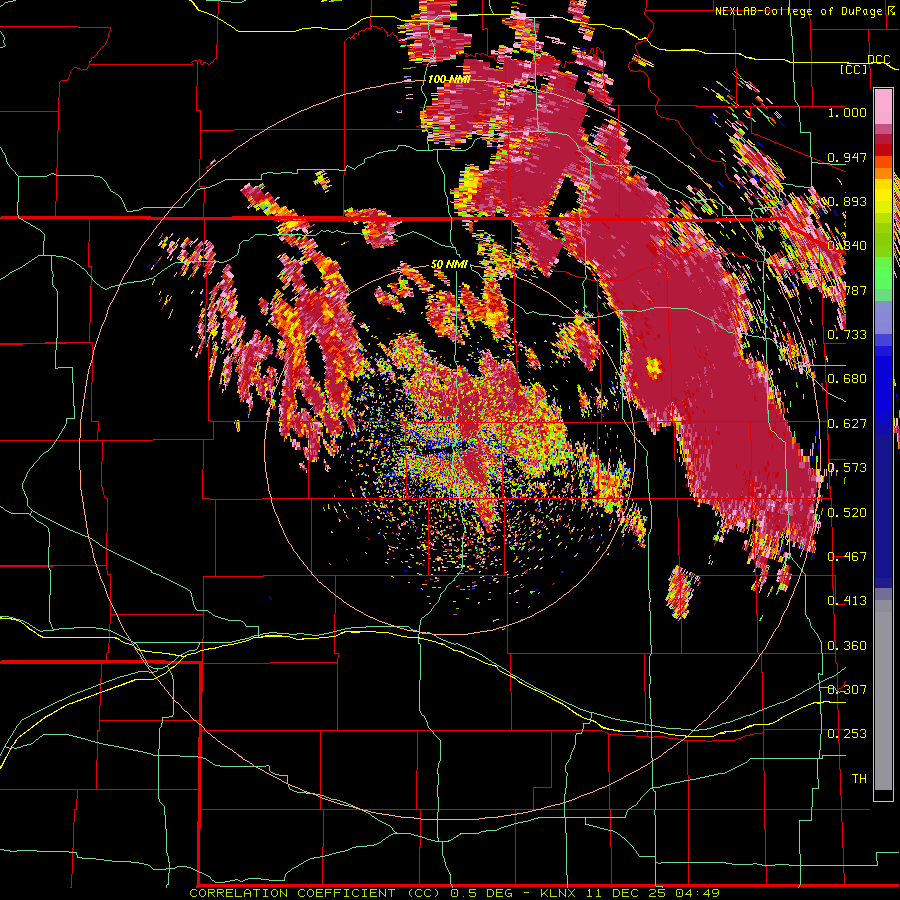Select the 0.253 color scale value
Viewport: 900px width, 900px height.
point(847,734)
